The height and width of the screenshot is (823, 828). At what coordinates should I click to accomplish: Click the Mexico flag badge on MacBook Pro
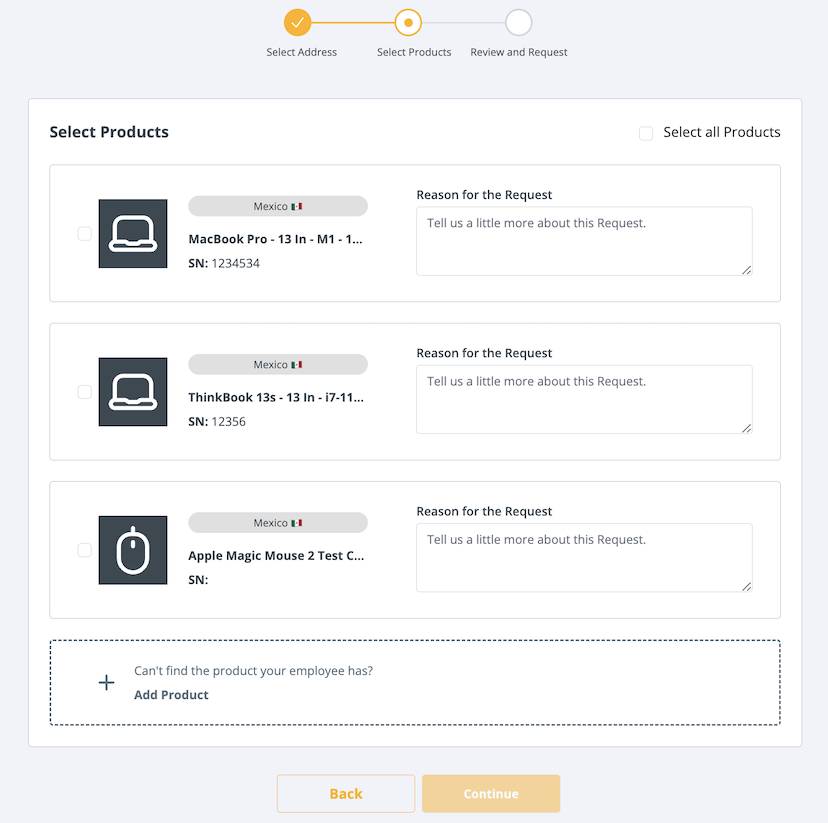(278, 206)
